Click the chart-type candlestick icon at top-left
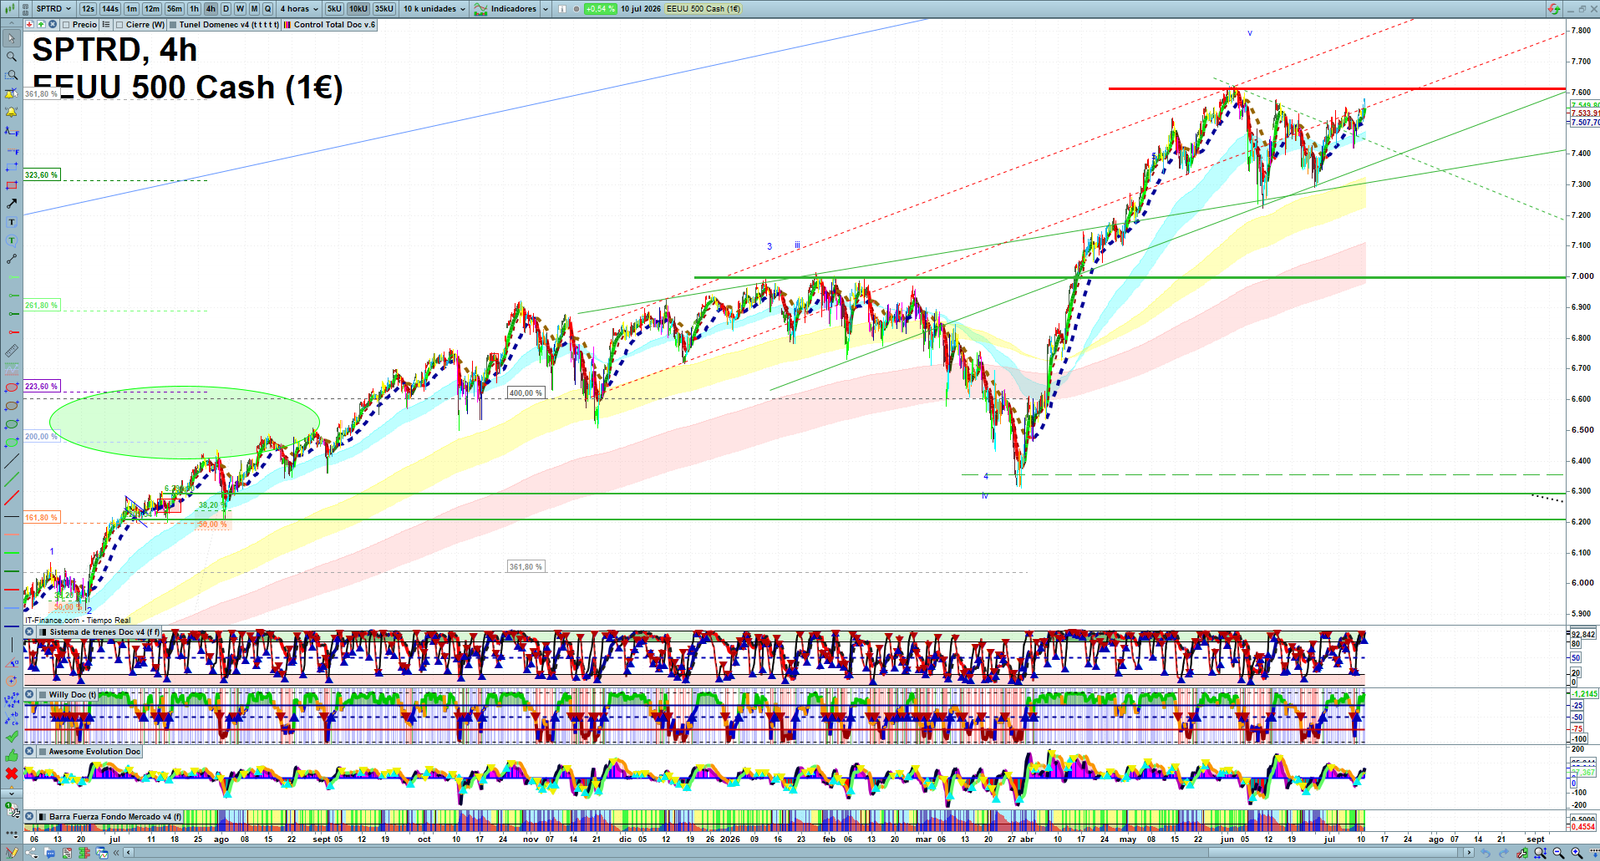This screenshot has height=861, width=1600. click(10, 9)
